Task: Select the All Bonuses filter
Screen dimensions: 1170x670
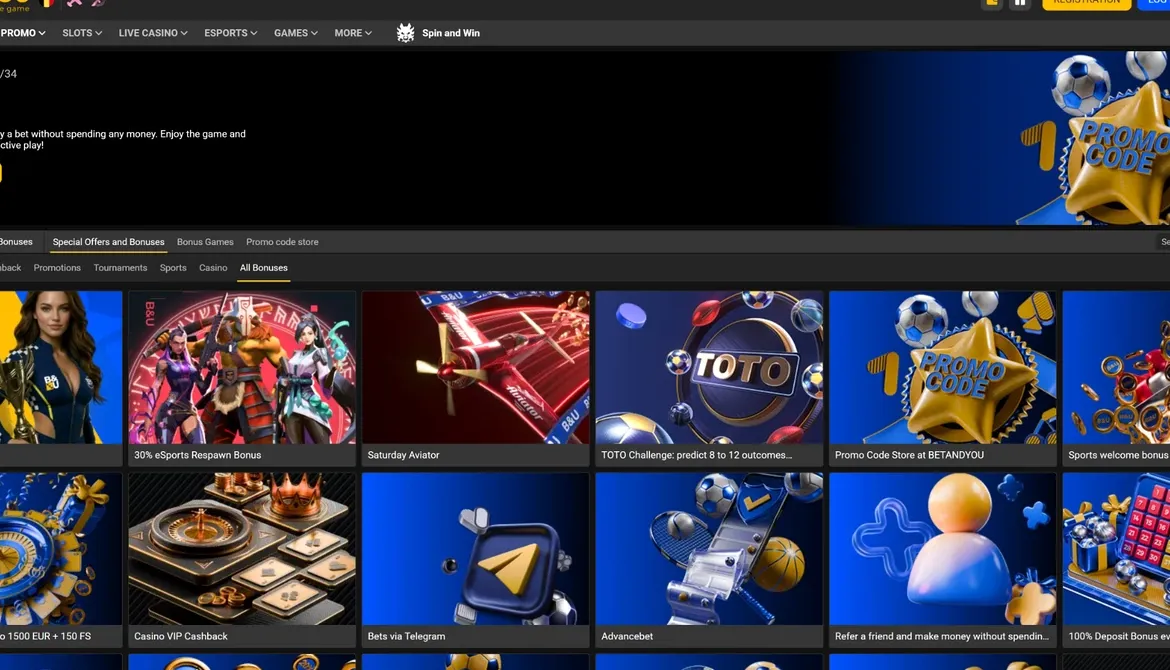Action: pyautogui.click(x=263, y=268)
